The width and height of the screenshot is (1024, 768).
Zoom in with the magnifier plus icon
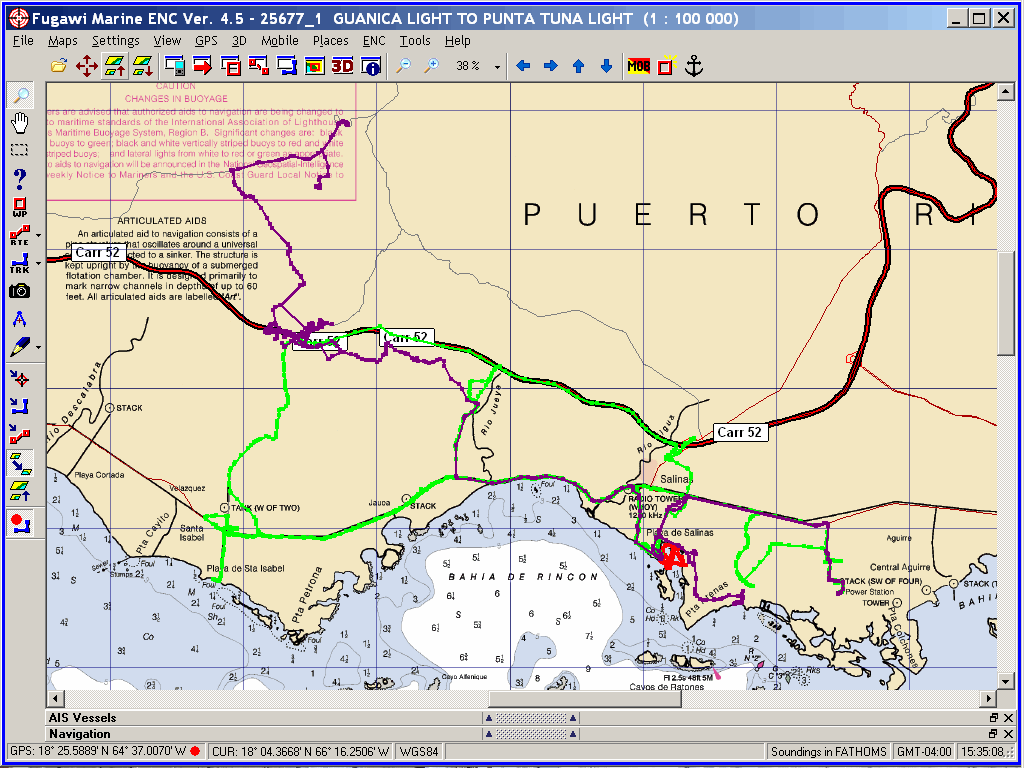pos(432,65)
